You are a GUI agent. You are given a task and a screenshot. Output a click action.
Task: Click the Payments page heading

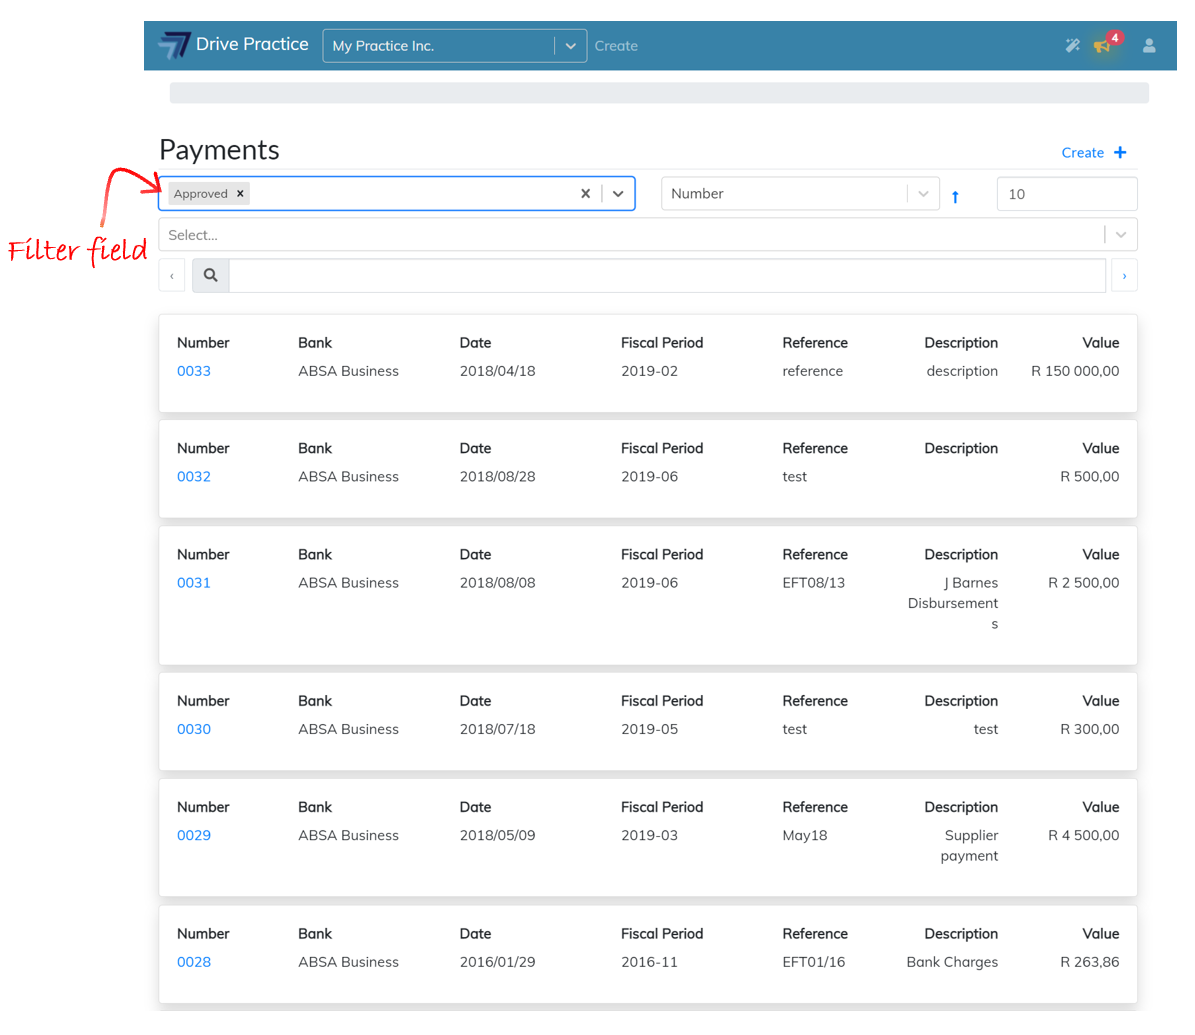219,150
